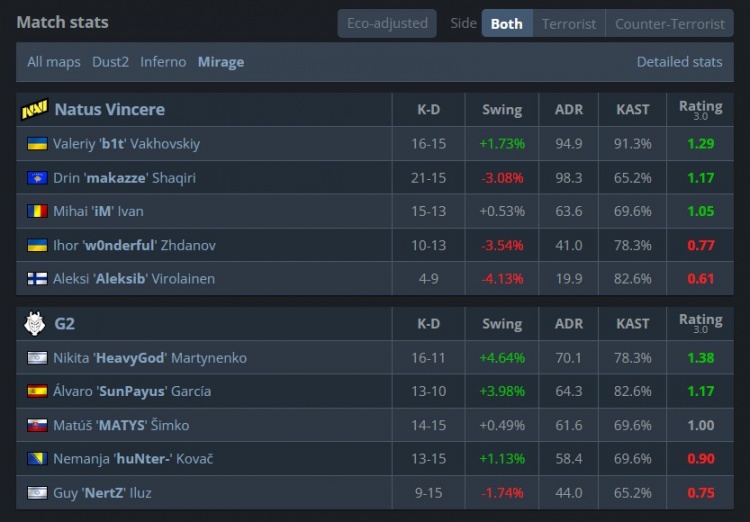Click the Spain flag beside SunPayus
The width and height of the screenshot is (750, 522).
coord(37,391)
